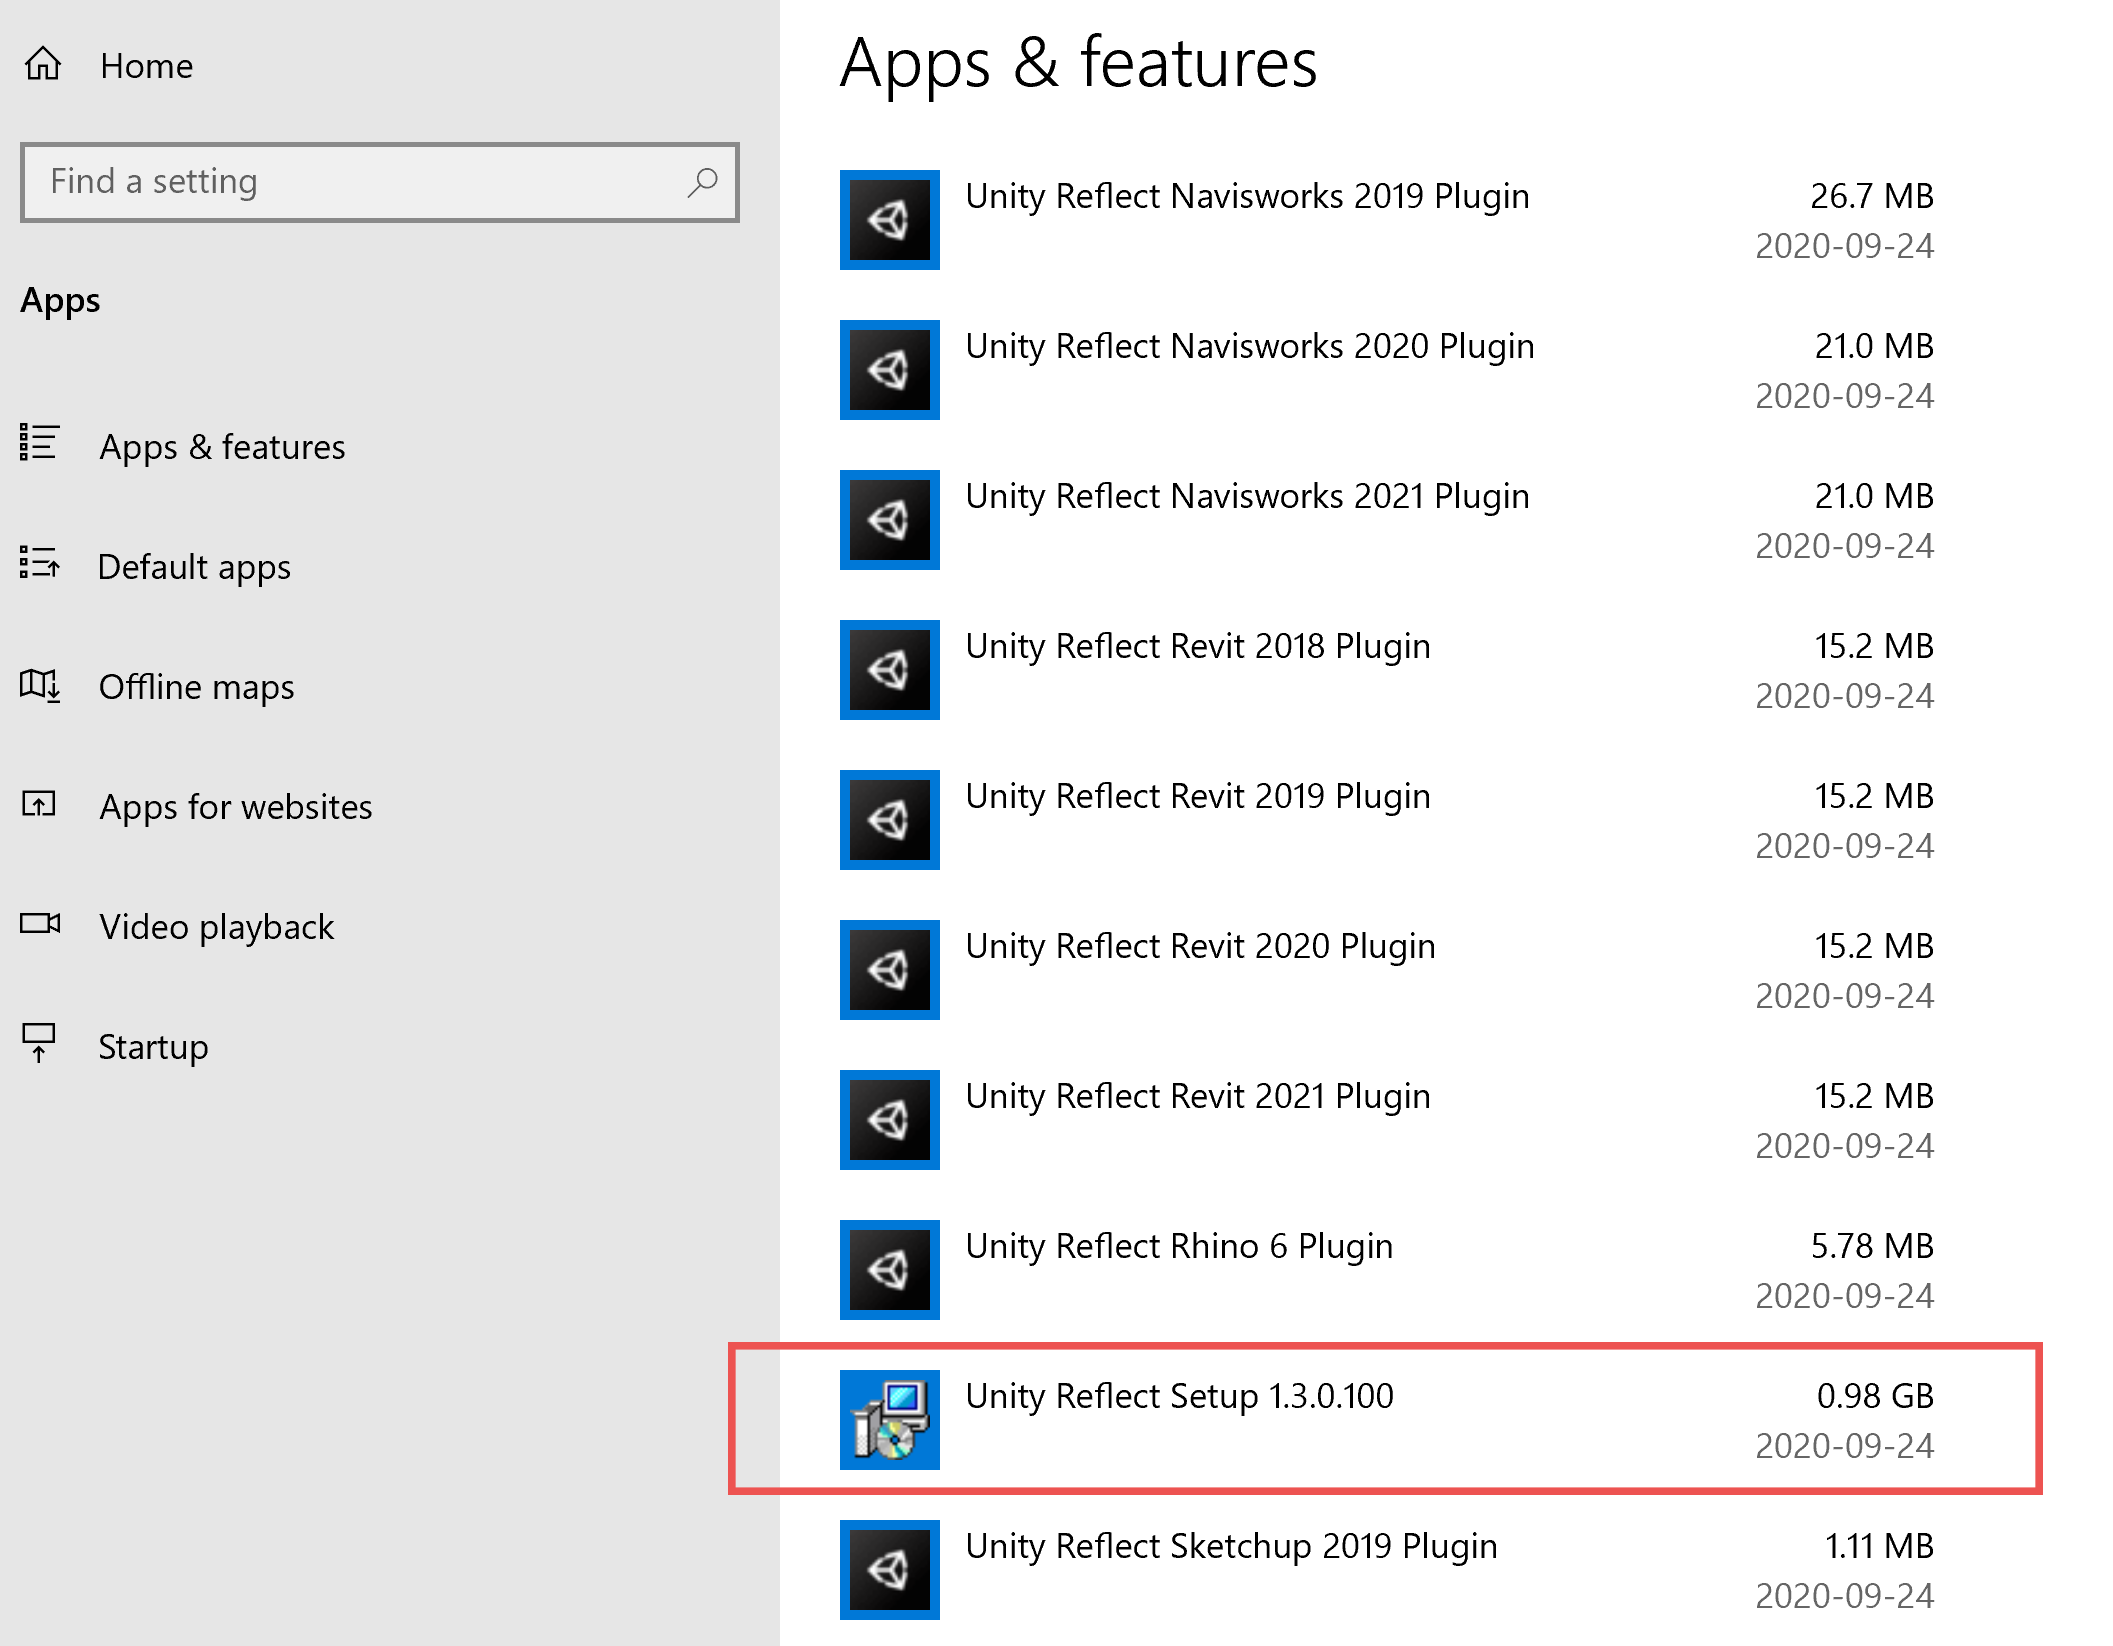
Task: Select Unity Reflect Sketchup 2019 Plugin name
Action: (1231, 1547)
